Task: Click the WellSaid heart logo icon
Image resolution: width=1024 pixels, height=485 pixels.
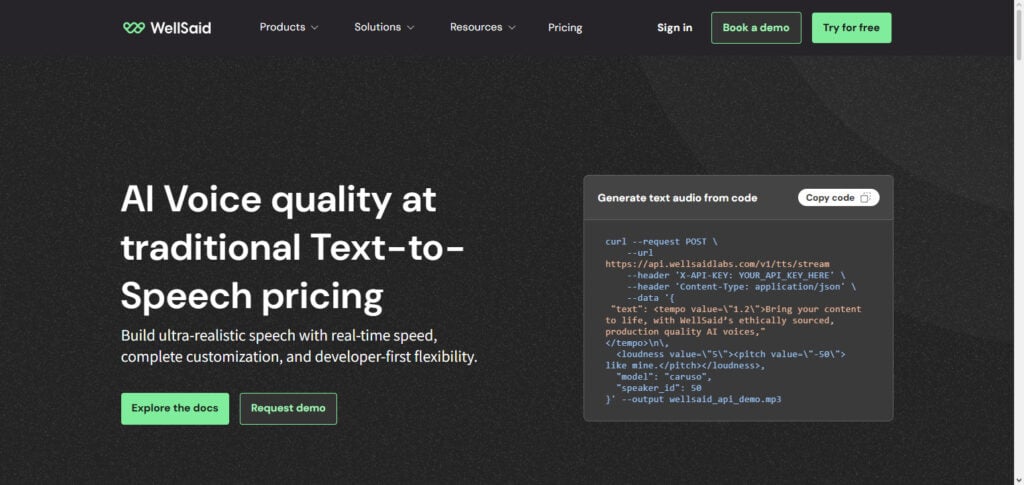Action: (x=133, y=27)
